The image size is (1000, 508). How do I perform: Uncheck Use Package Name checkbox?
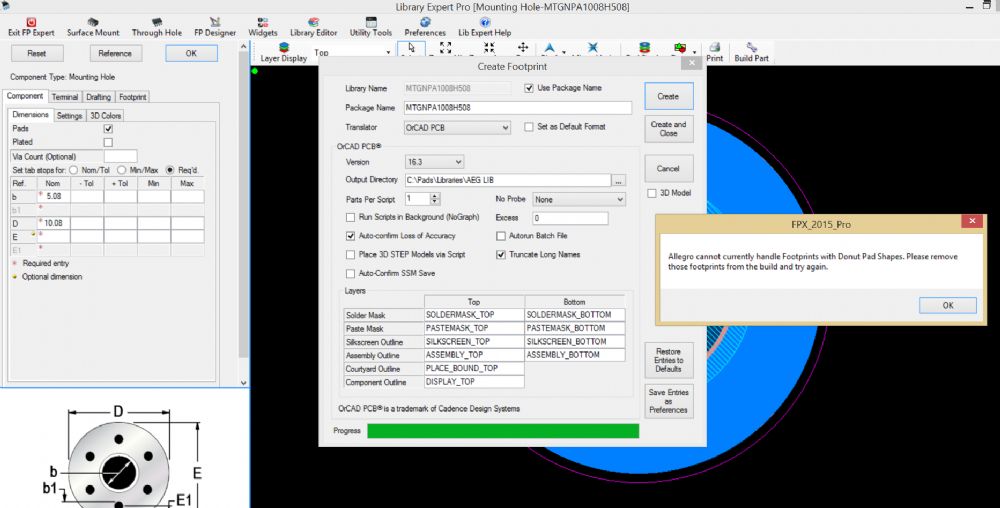coord(529,88)
